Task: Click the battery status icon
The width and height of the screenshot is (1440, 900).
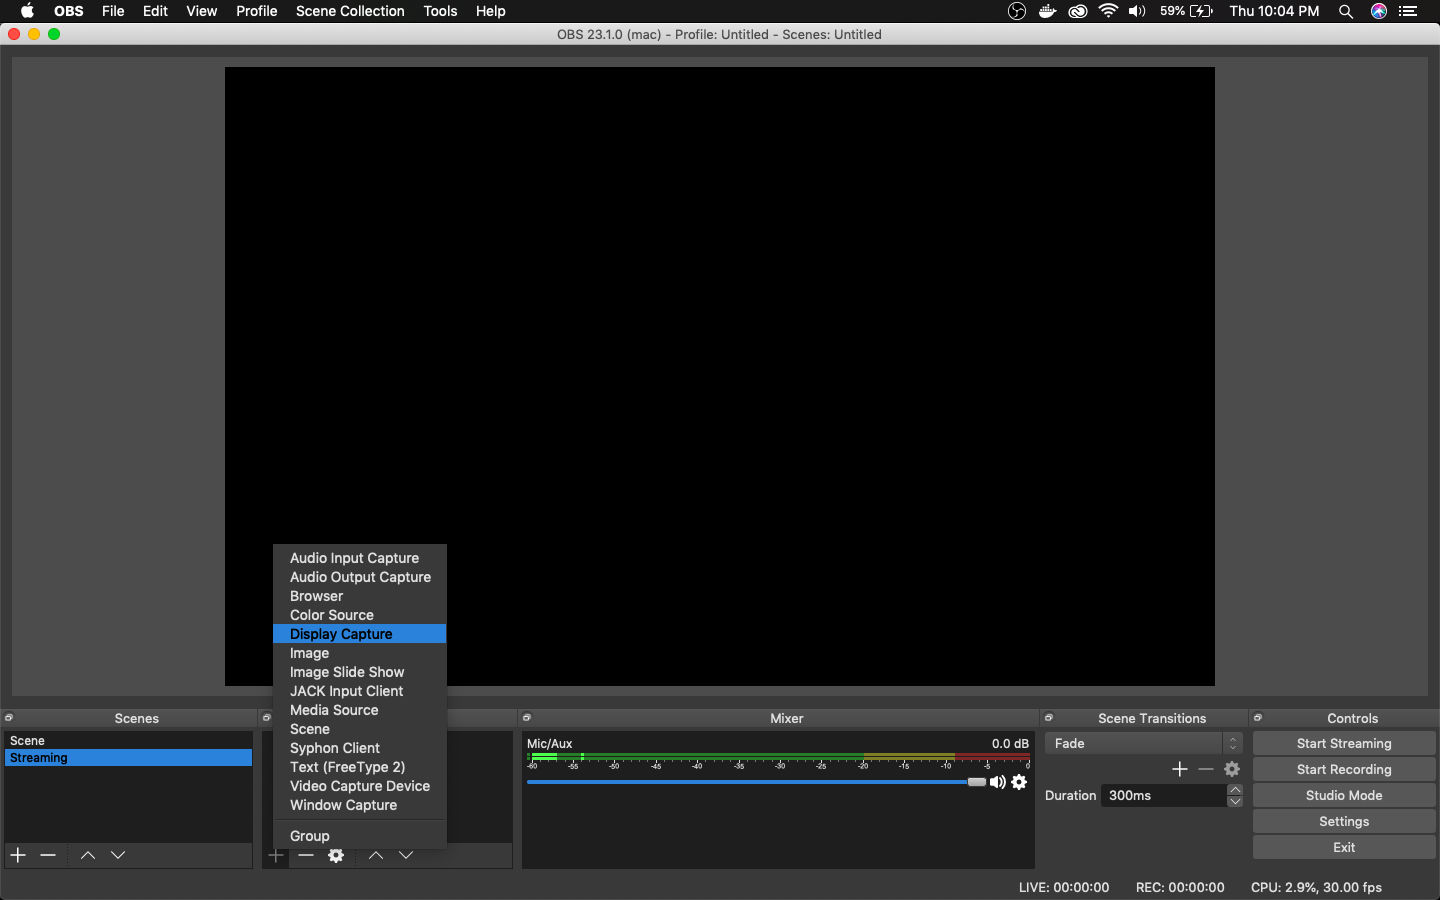Action: coord(1202,11)
